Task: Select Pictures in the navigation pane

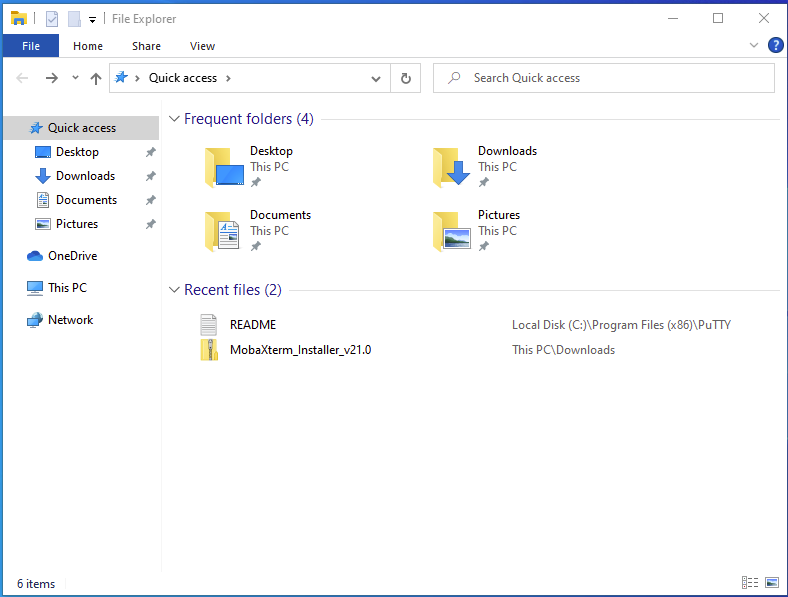Action: point(76,224)
